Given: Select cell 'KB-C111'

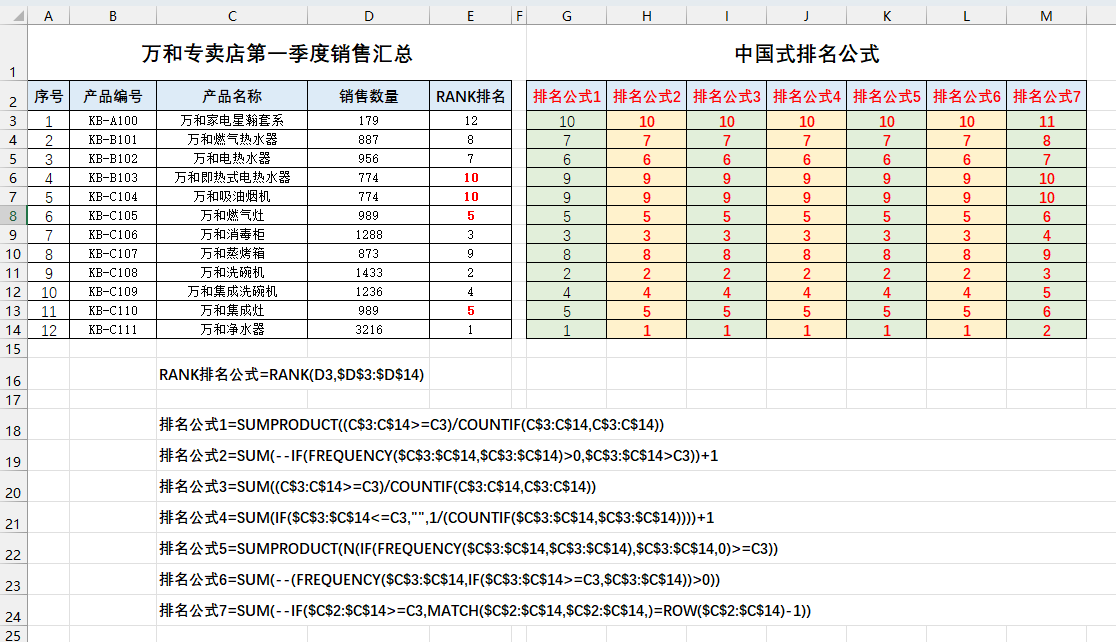Looking at the screenshot, I should pos(112,330).
